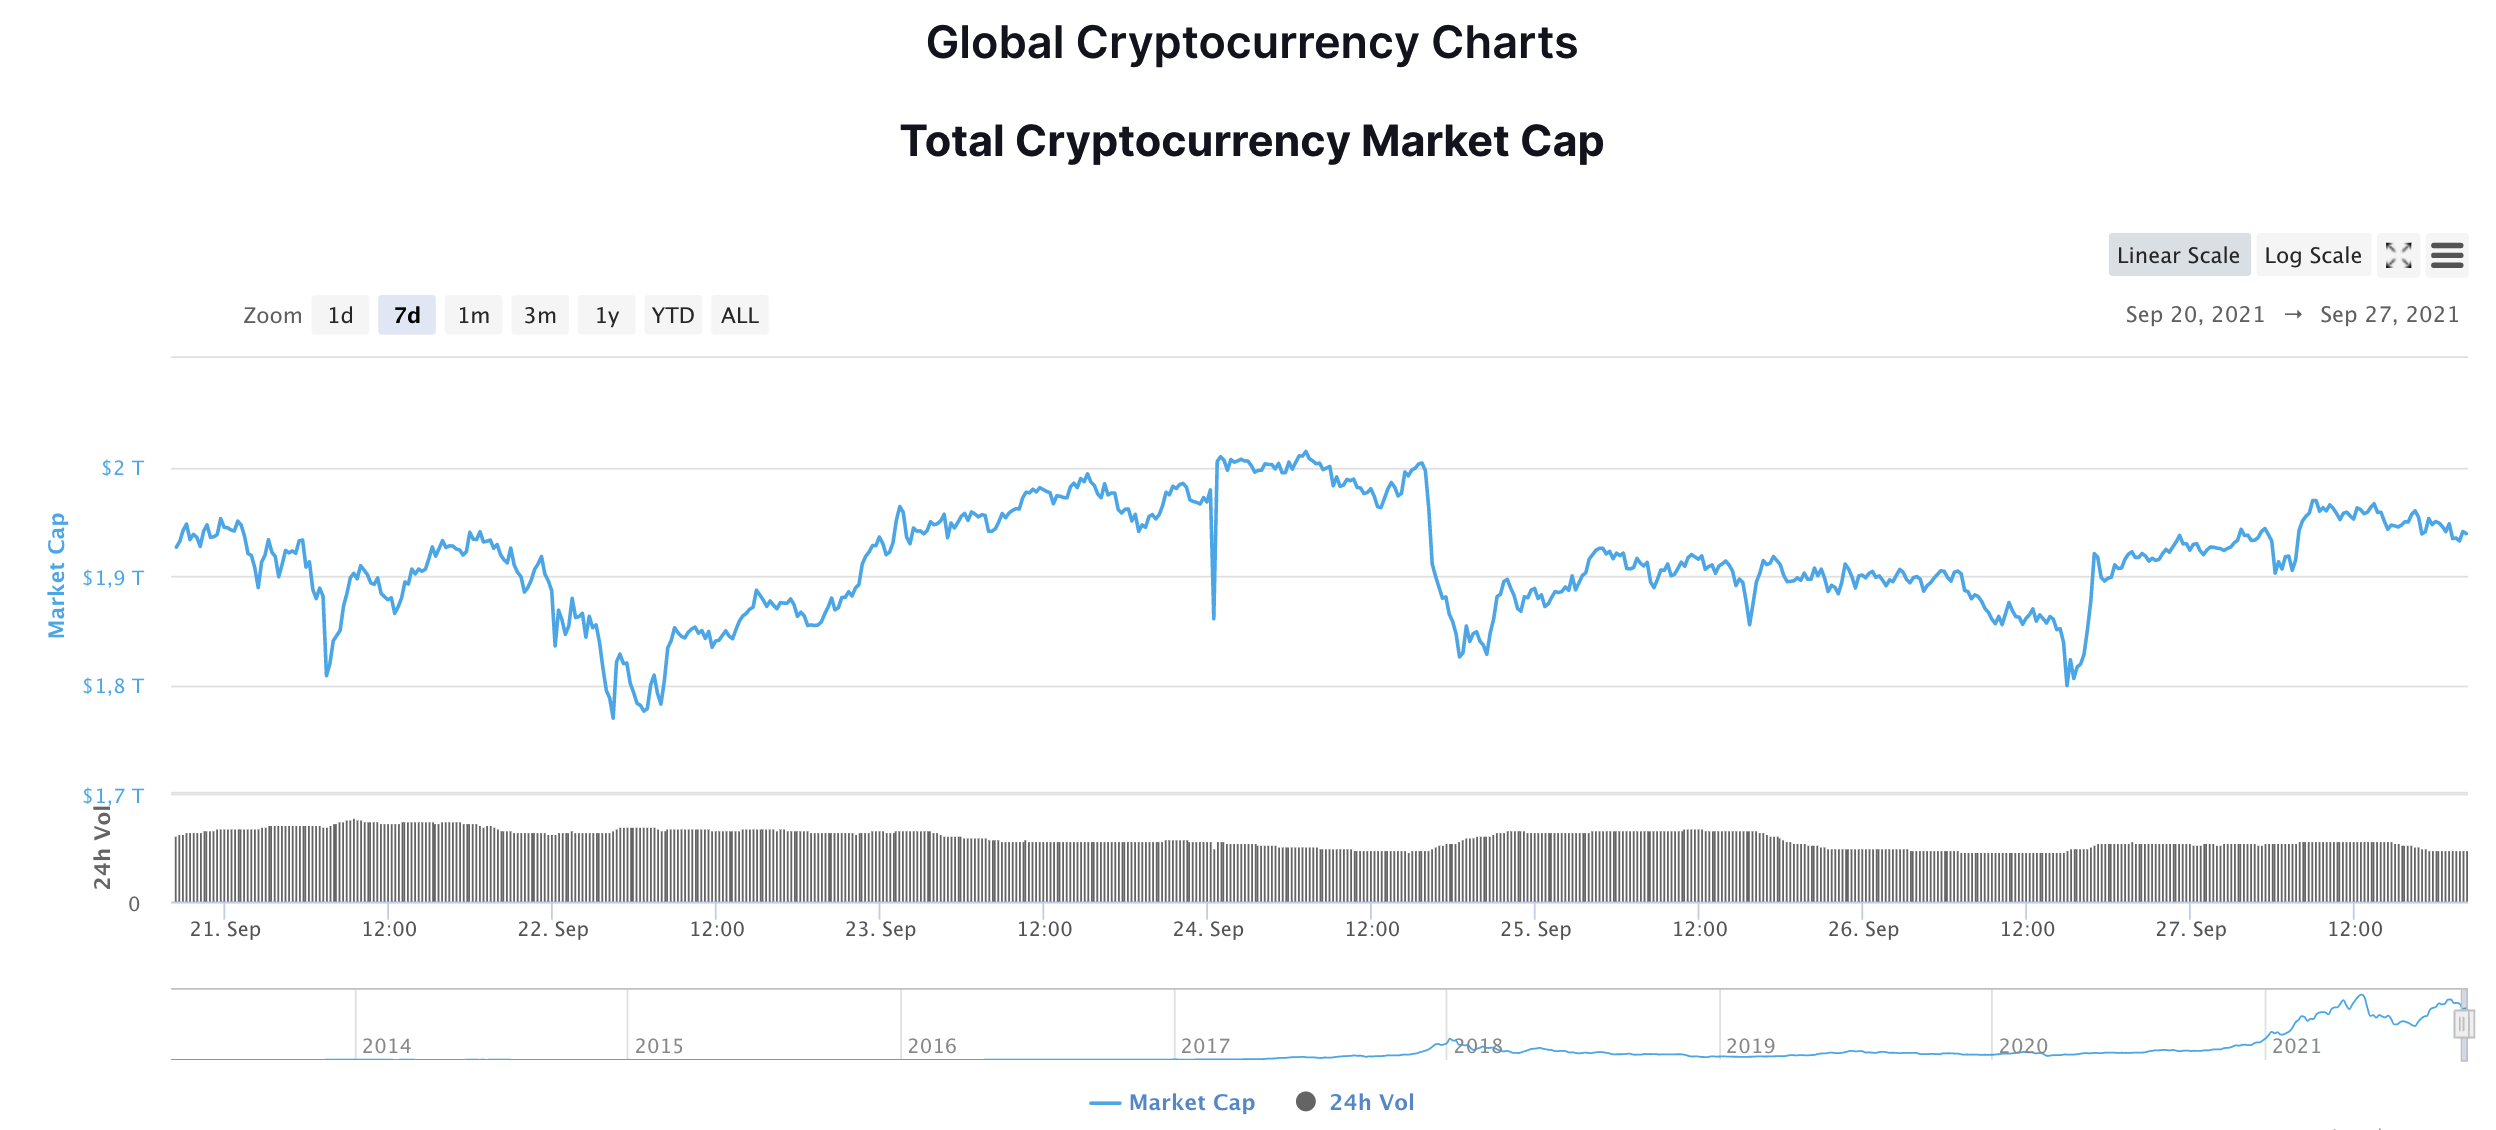2496x1130 pixels.
Task: Select the 3m zoom preset
Action: click(540, 315)
